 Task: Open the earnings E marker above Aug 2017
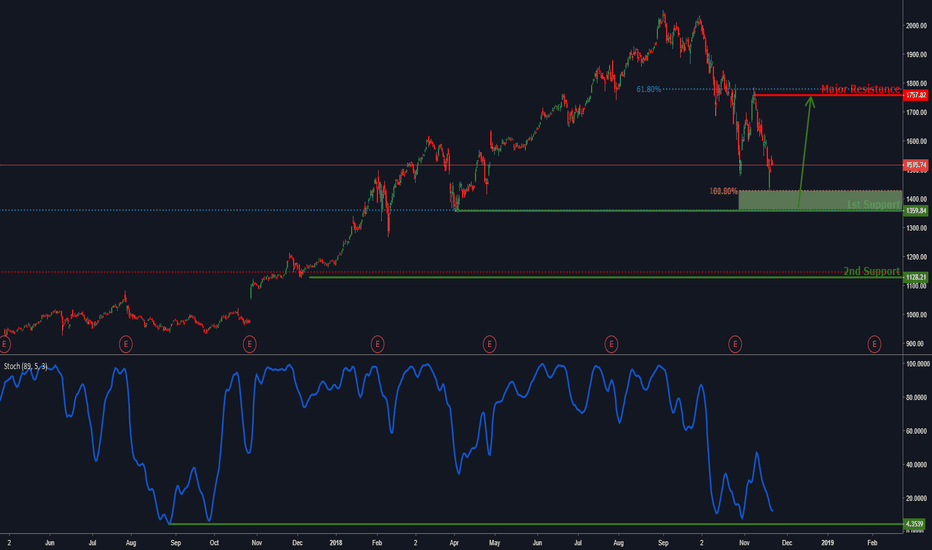pos(125,344)
